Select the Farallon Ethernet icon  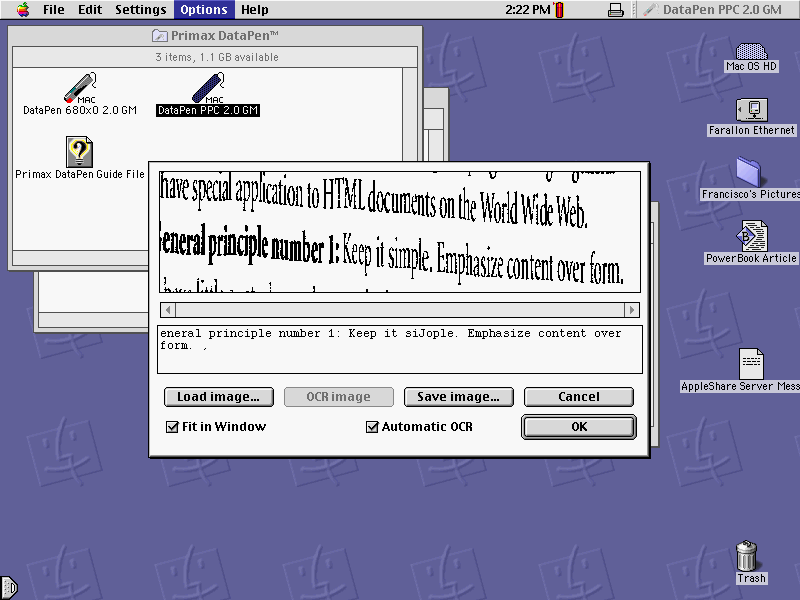click(x=750, y=112)
